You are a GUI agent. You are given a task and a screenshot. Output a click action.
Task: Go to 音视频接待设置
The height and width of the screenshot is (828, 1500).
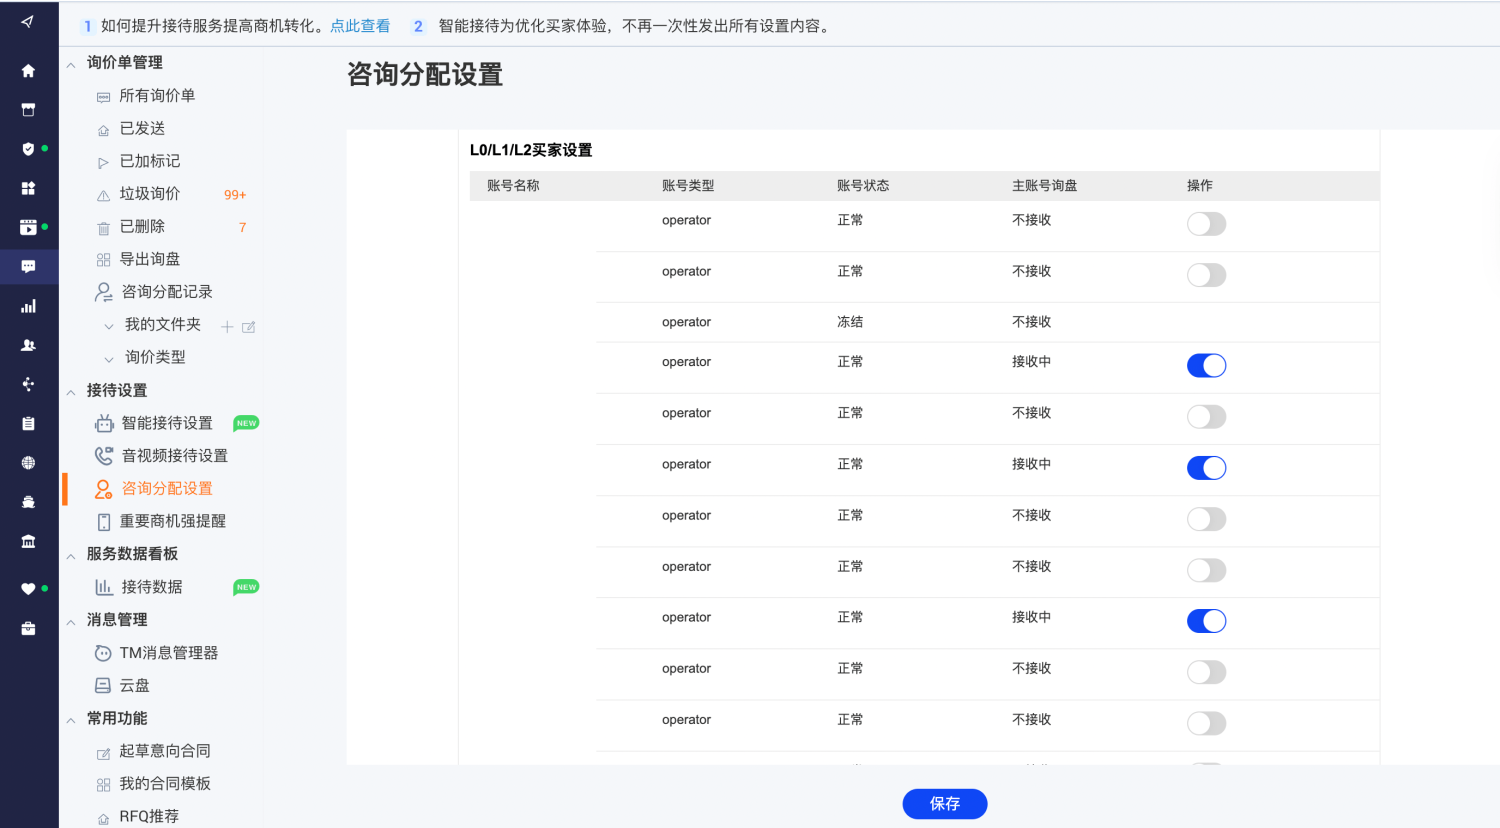pos(175,456)
